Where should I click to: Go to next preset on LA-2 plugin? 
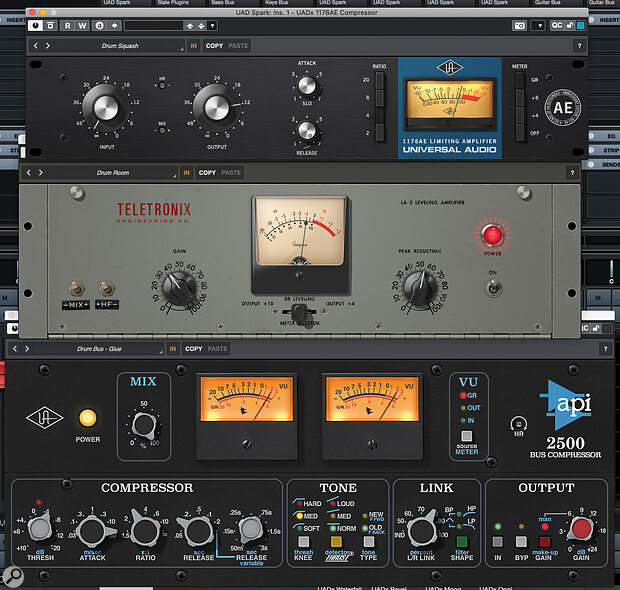pyautogui.click(x=41, y=173)
